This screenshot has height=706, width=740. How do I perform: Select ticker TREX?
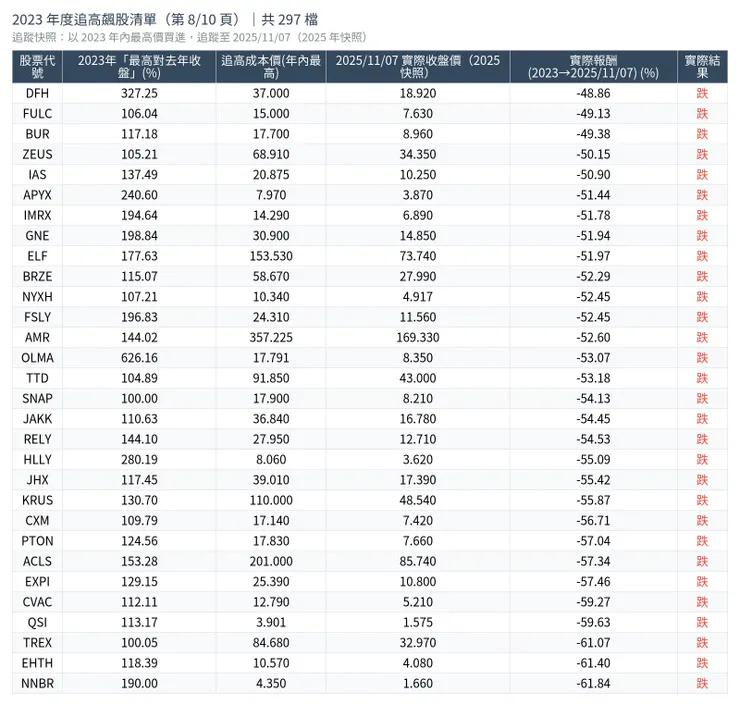(x=37, y=642)
